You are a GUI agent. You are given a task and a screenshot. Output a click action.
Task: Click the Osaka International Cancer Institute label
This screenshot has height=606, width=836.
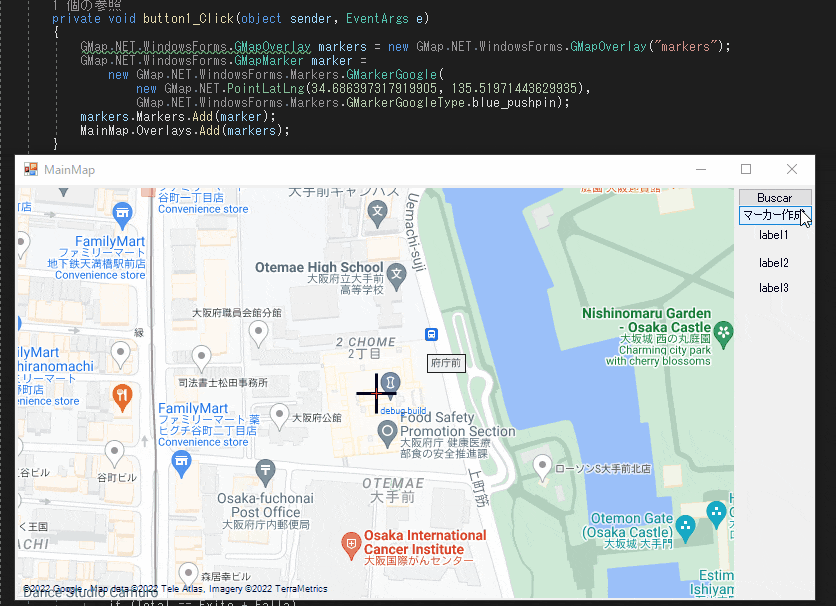425,543
